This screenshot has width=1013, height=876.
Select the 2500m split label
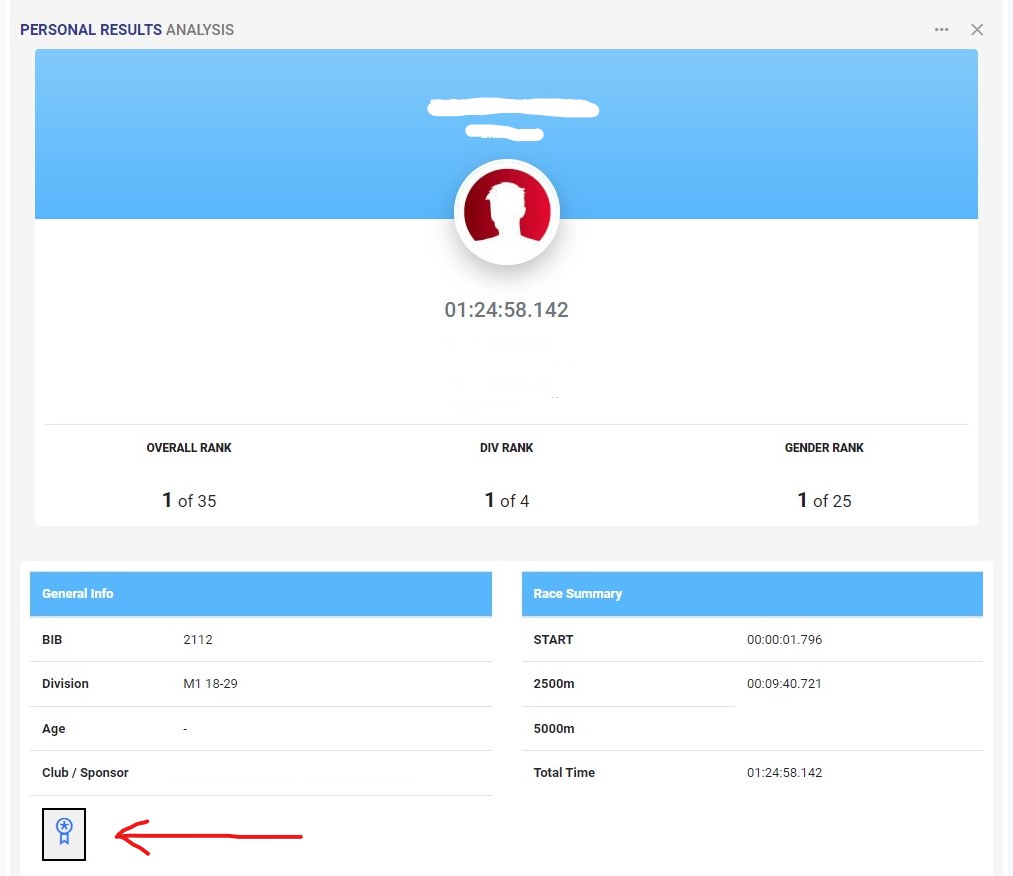pyautogui.click(x=554, y=684)
